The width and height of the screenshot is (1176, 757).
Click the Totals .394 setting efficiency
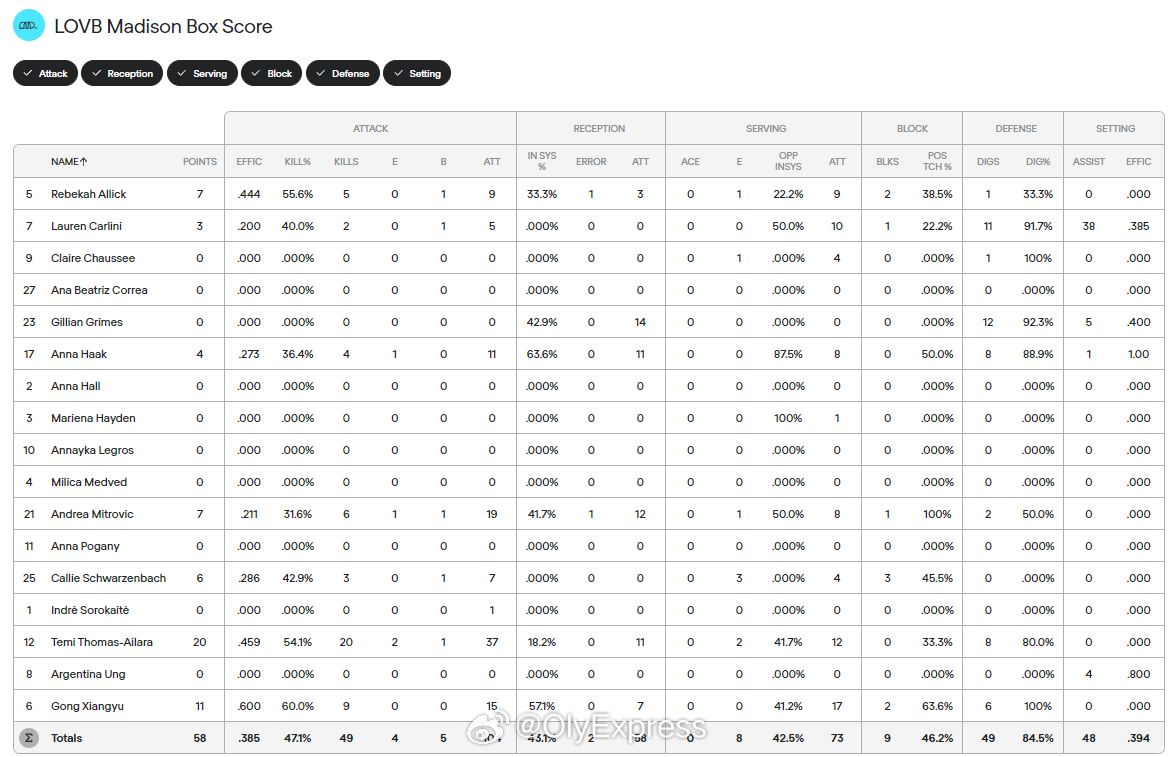point(1138,738)
